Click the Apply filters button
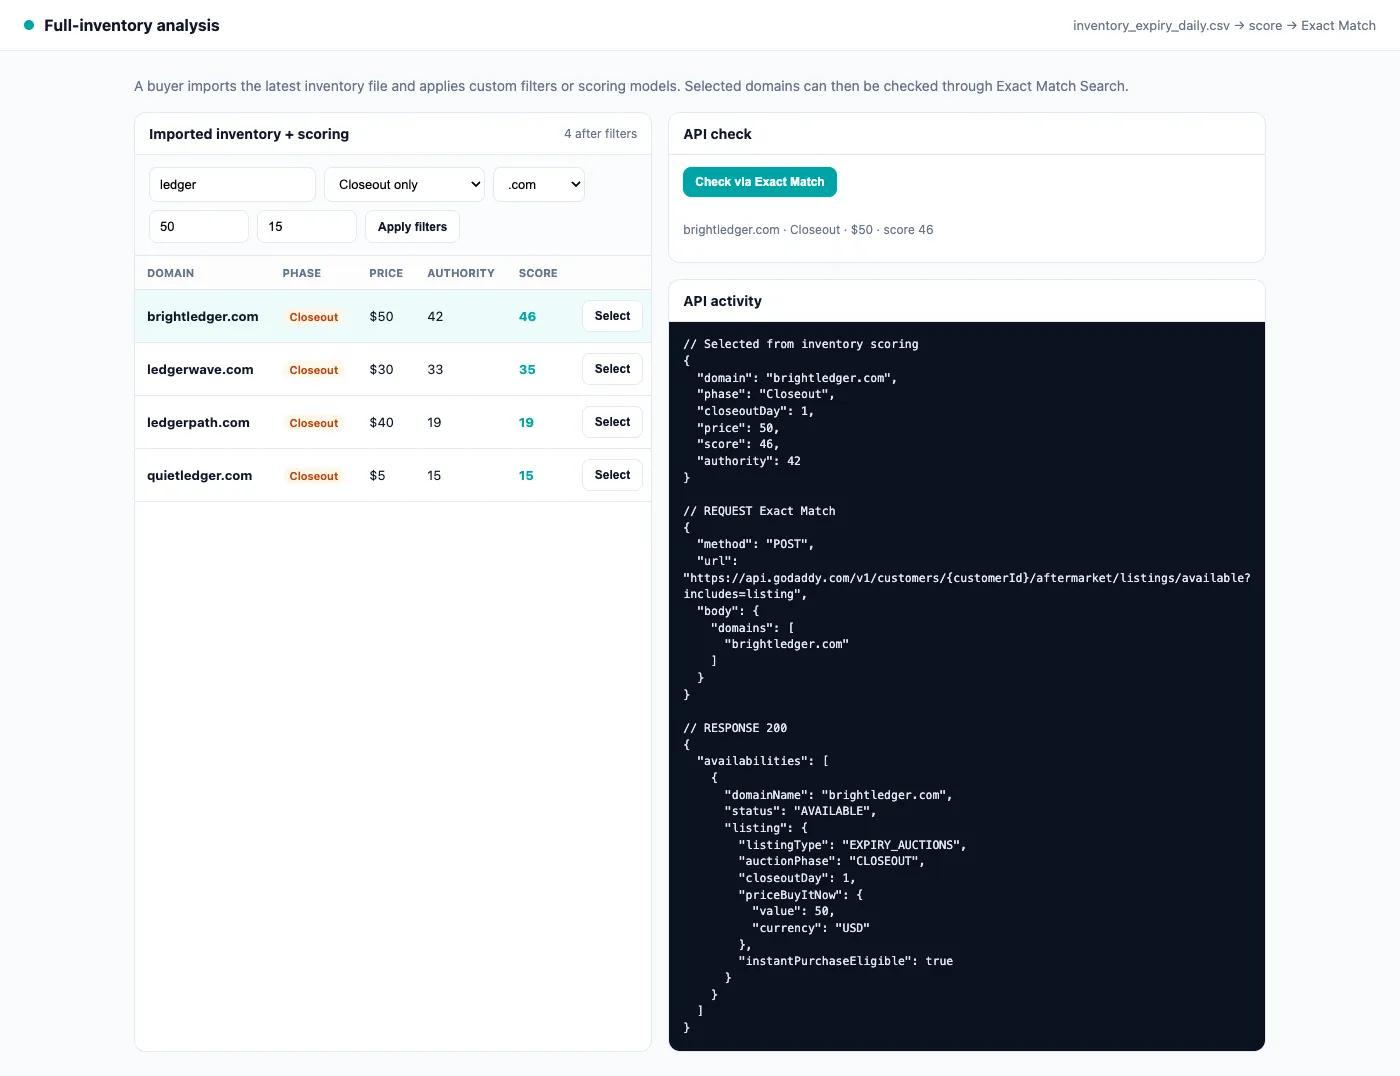This screenshot has width=1400, height=1076. tap(412, 227)
